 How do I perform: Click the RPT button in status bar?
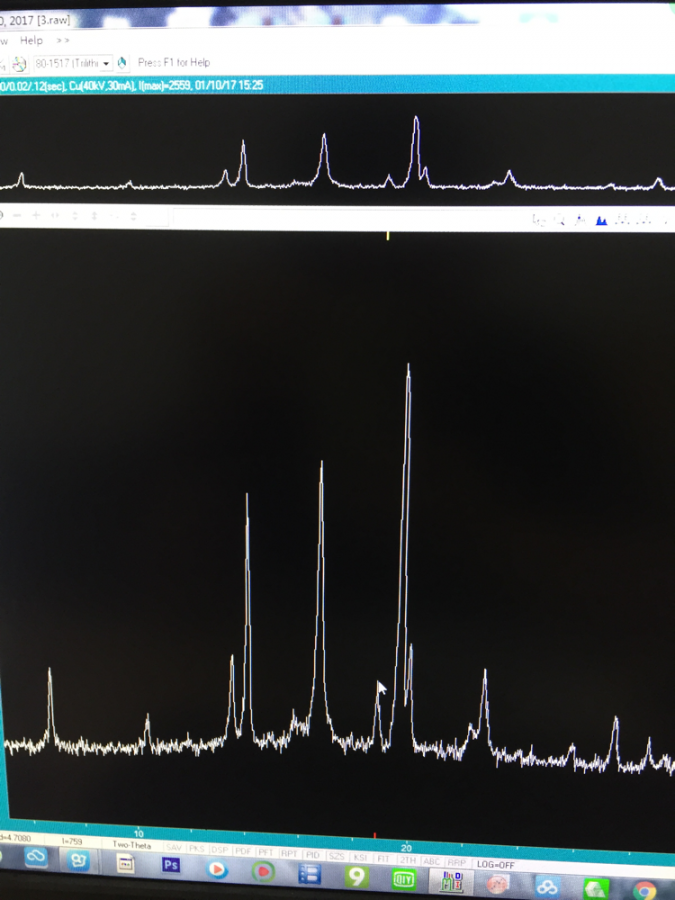click(x=289, y=854)
